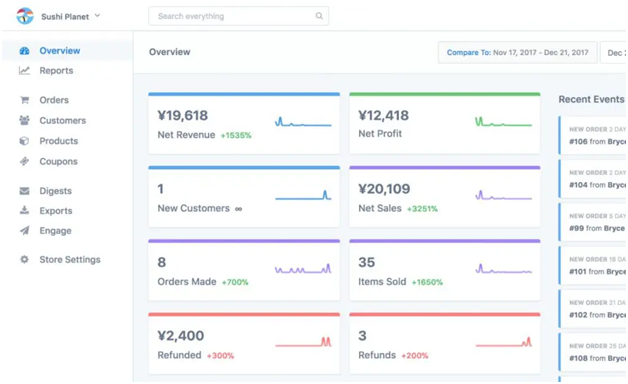628x384 pixels.
Task: Open the date picker starting with Dec
Action: click(x=613, y=52)
